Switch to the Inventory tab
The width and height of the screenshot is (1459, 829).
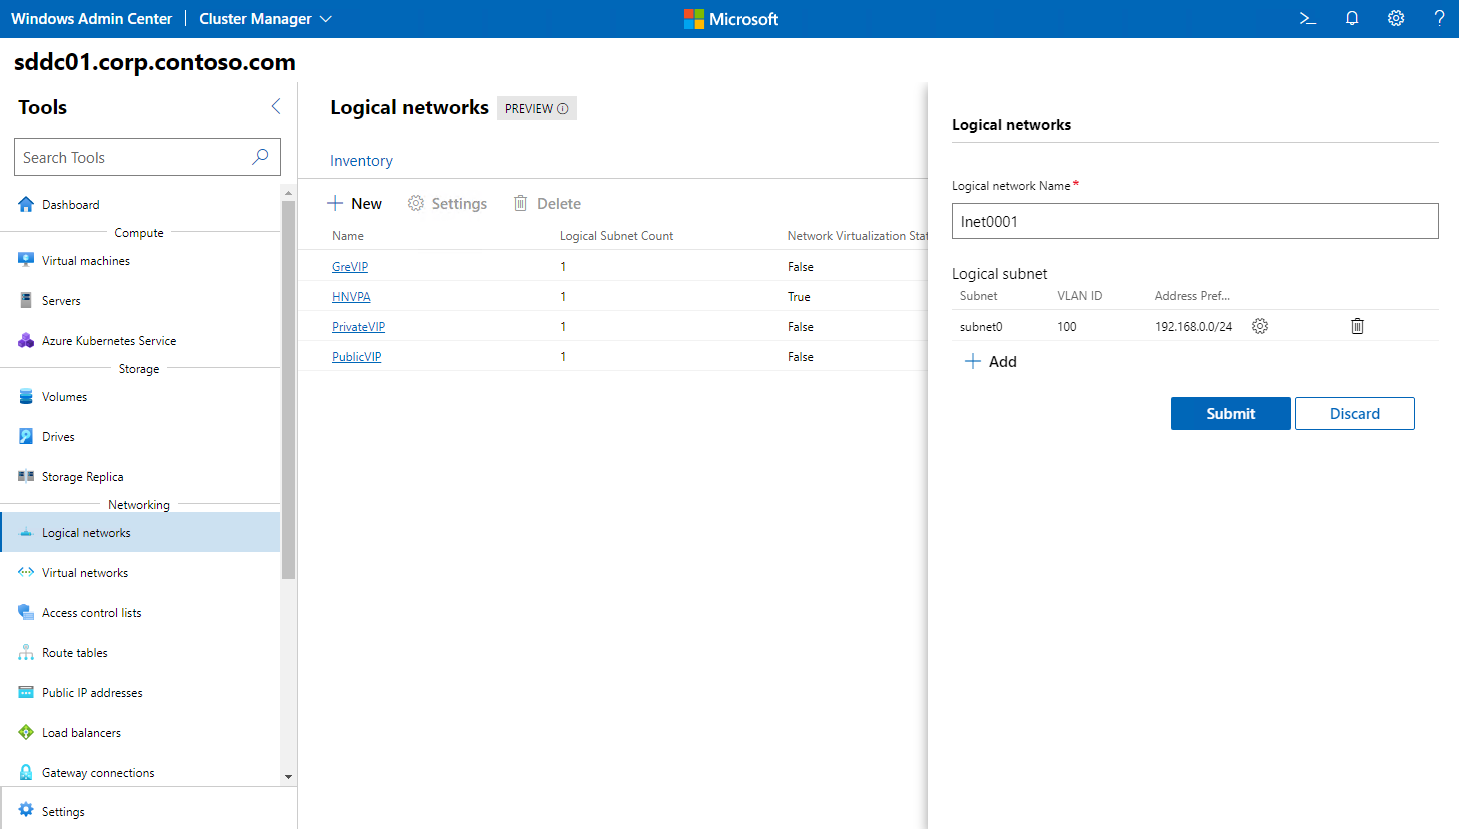coord(361,161)
